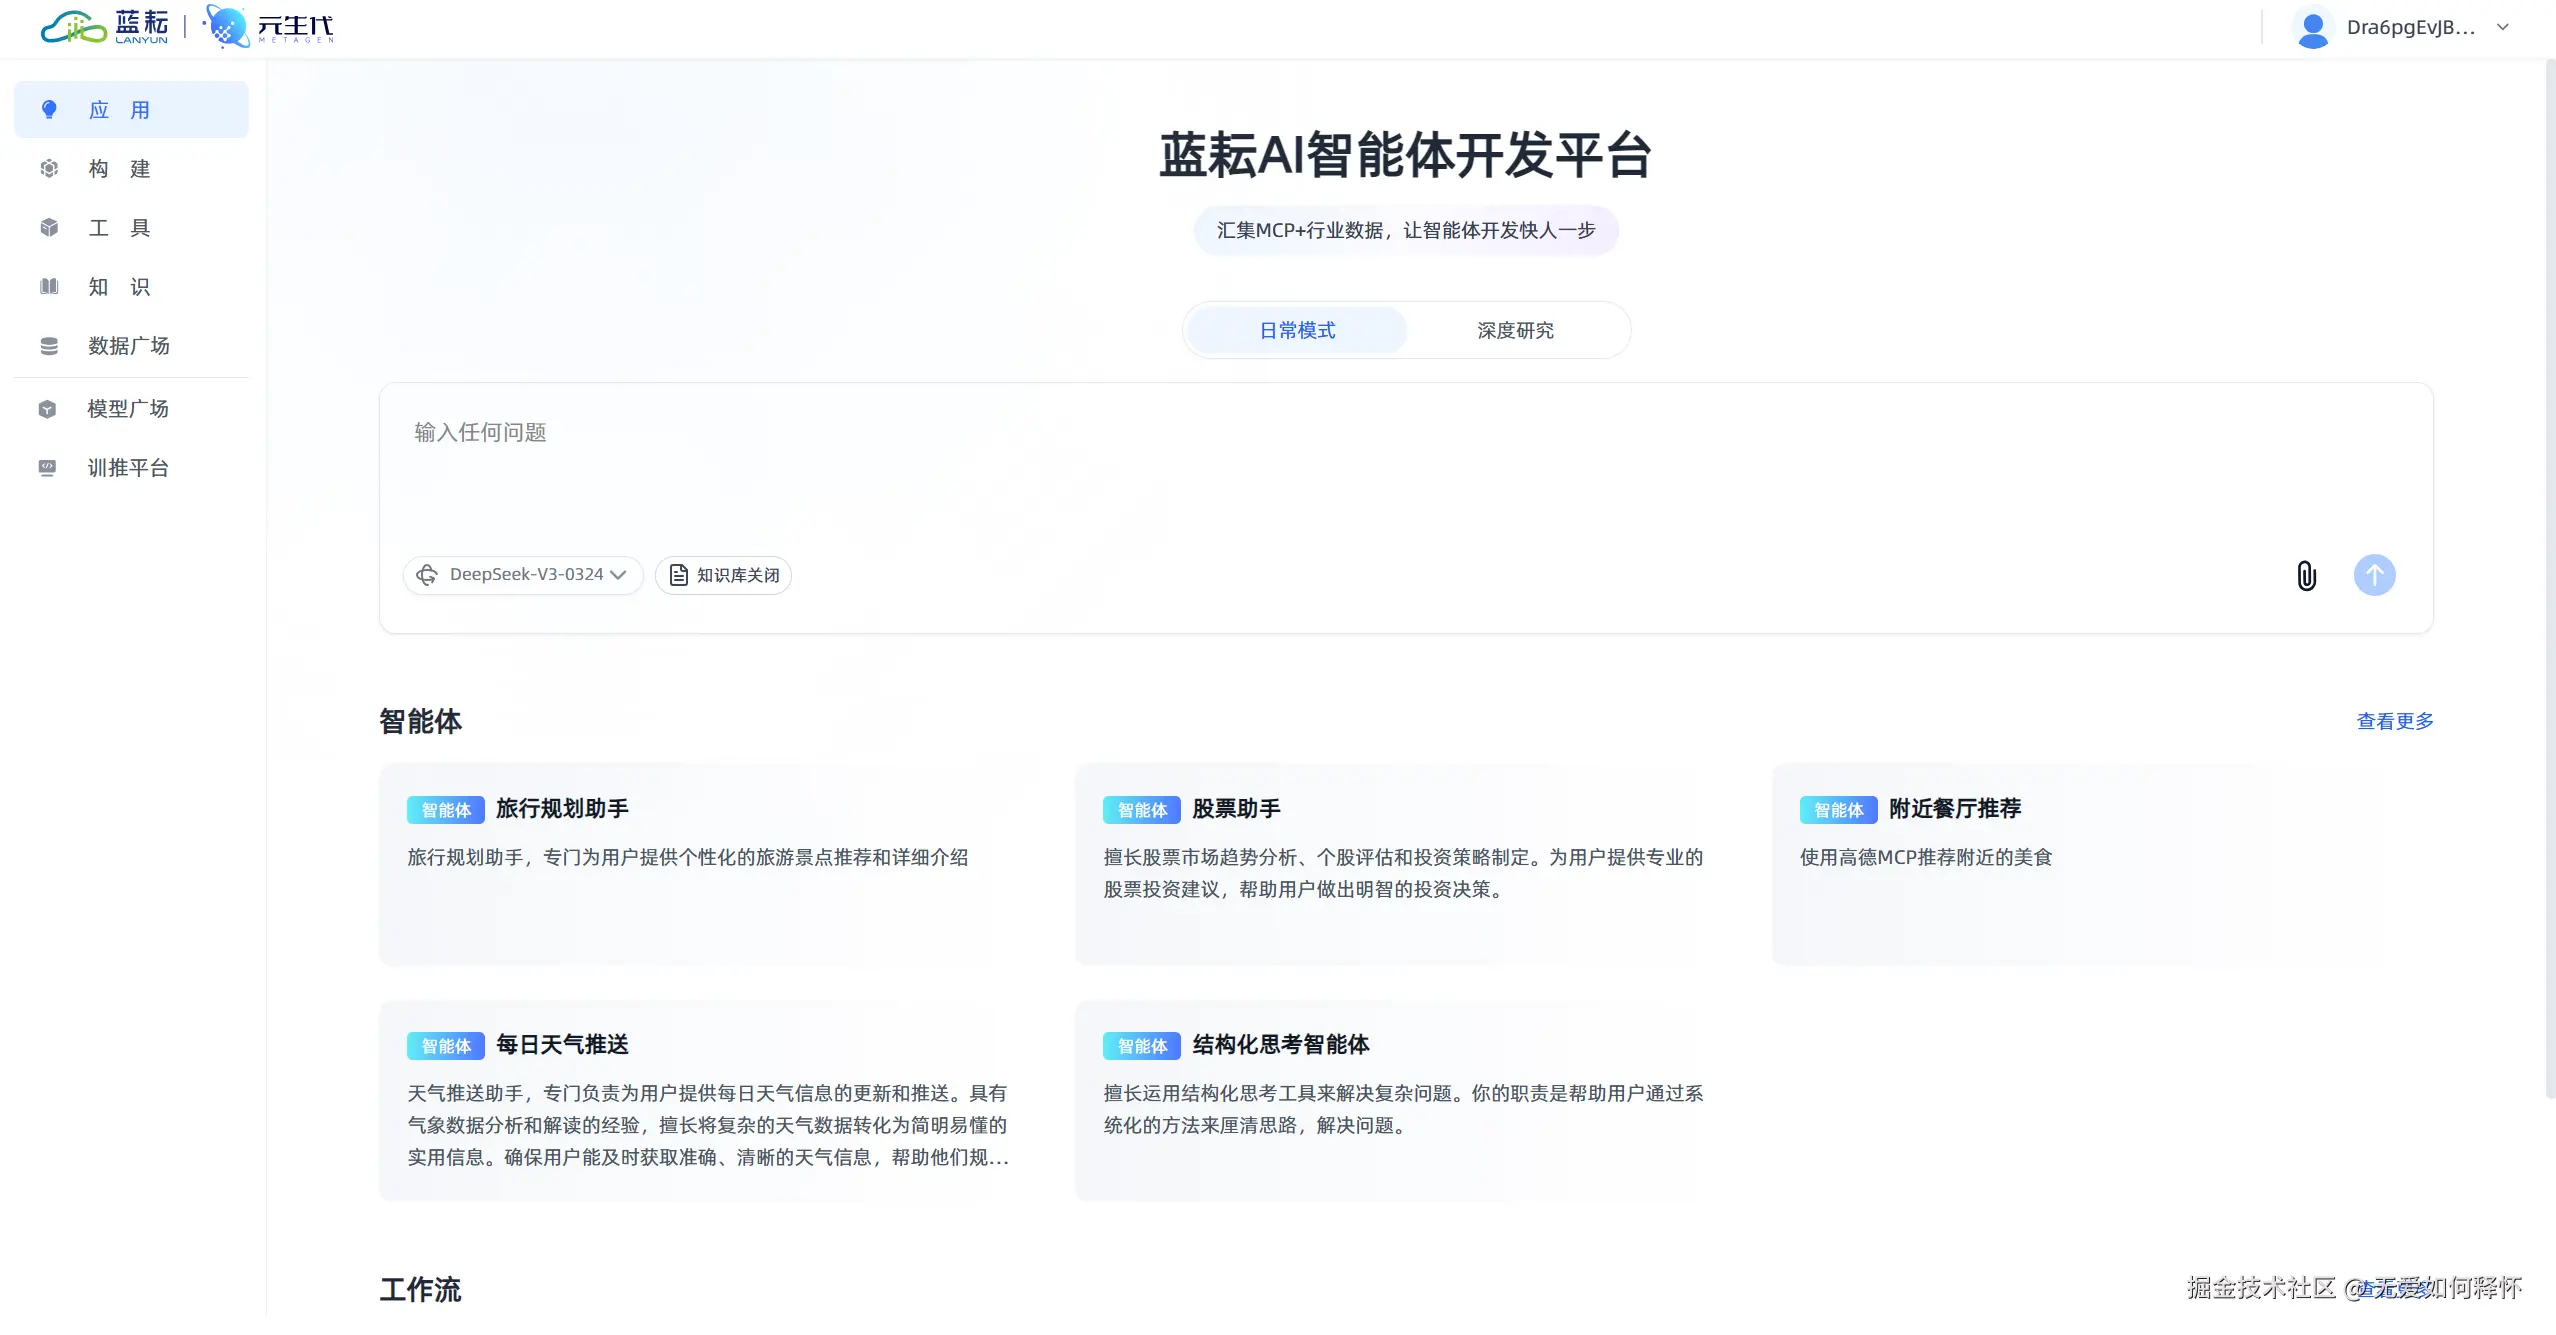
Task: Click the page's vertical scrollbar
Action: click(x=2549, y=580)
